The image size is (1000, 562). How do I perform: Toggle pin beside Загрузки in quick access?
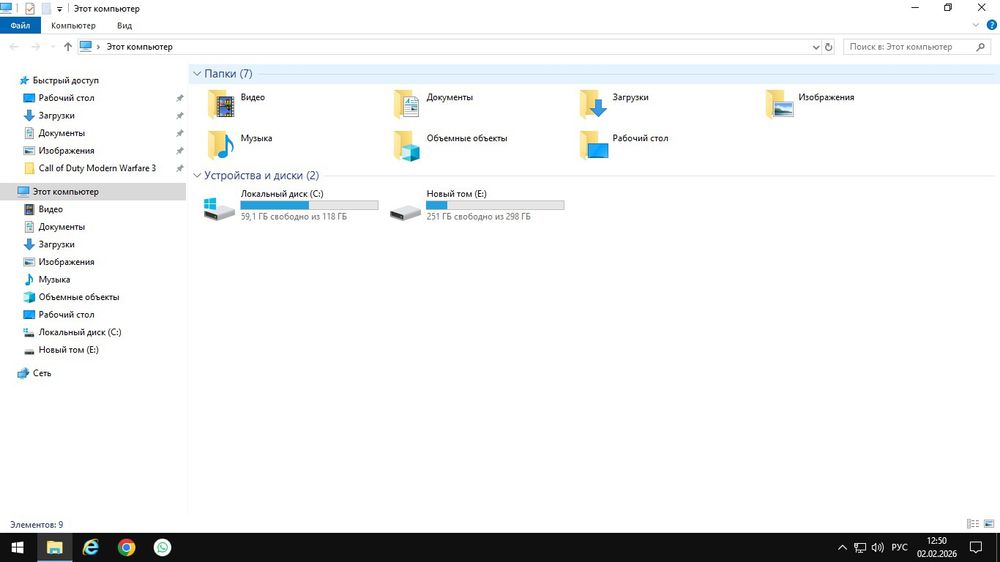click(180, 115)
